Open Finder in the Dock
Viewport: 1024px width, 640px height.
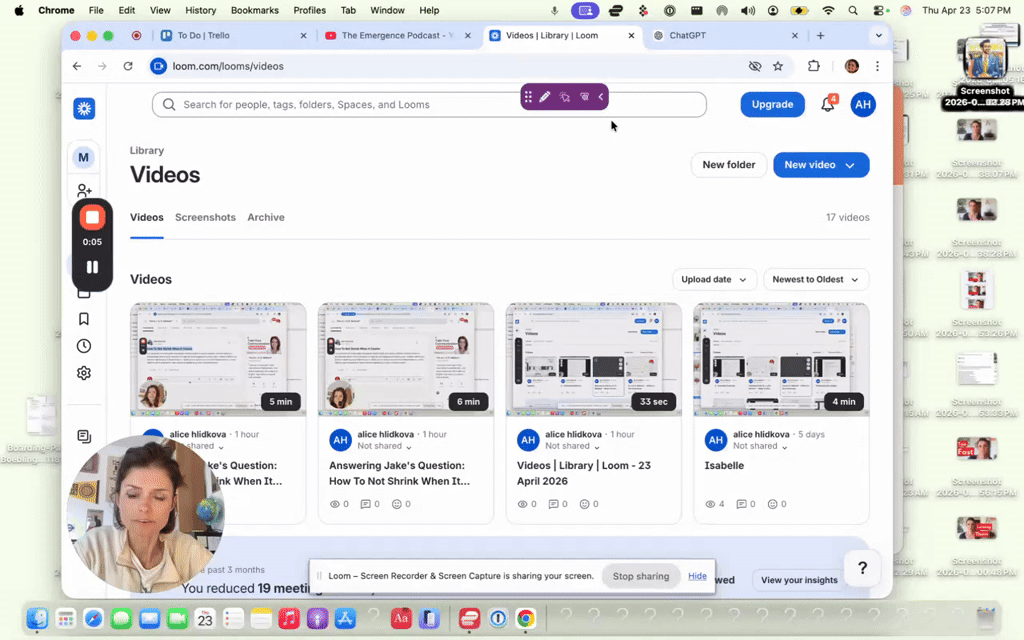[37, 618]
